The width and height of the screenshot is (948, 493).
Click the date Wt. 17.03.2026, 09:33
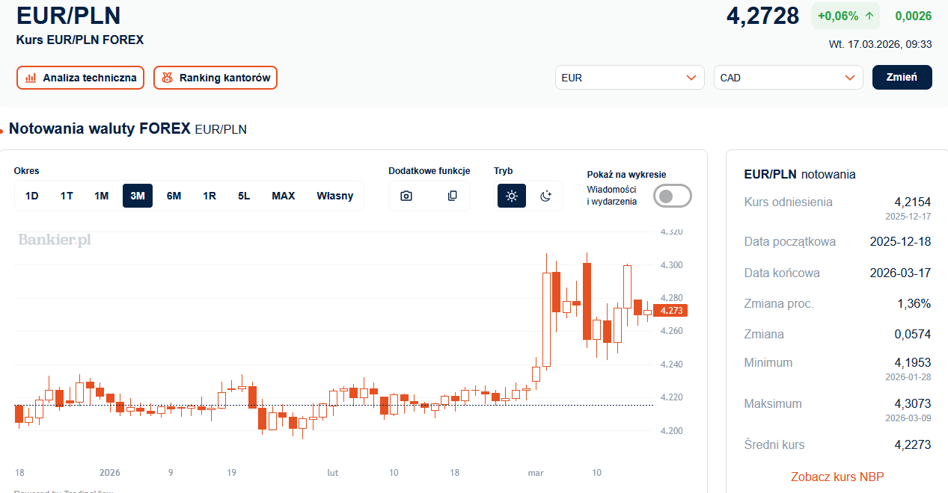click(880, 44)
